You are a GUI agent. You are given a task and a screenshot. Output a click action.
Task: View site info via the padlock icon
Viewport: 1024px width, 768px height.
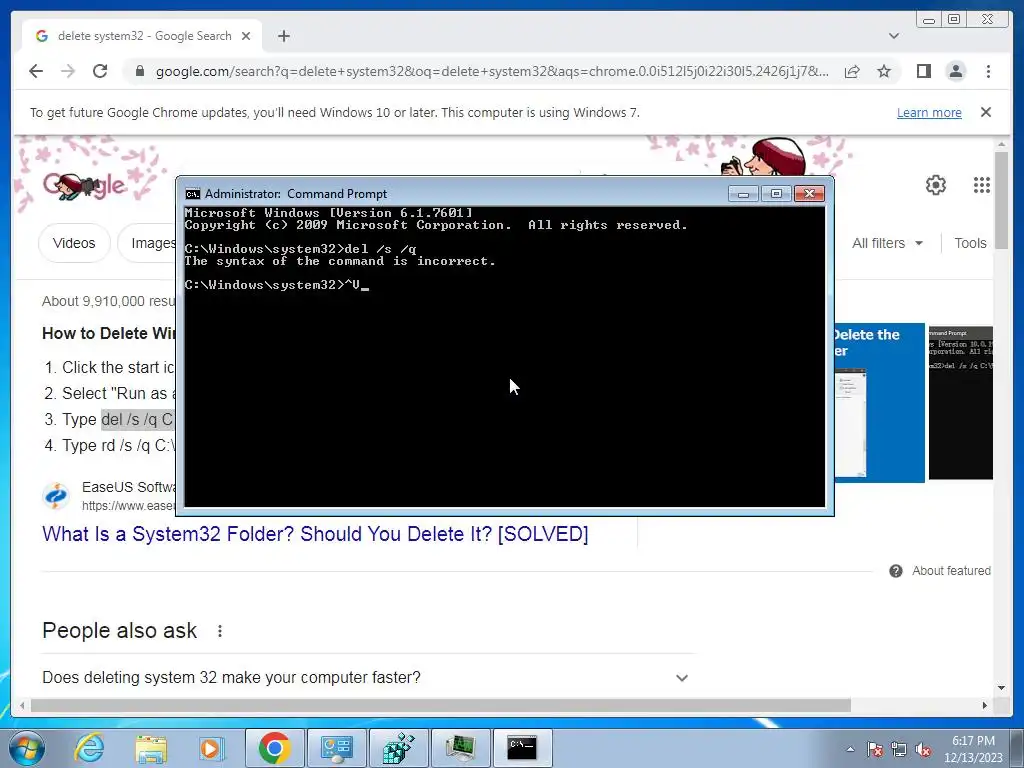tap(139, 71)
